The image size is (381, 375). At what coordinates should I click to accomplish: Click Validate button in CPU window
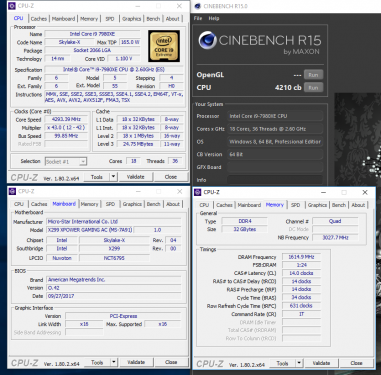[x=135, y=177]
